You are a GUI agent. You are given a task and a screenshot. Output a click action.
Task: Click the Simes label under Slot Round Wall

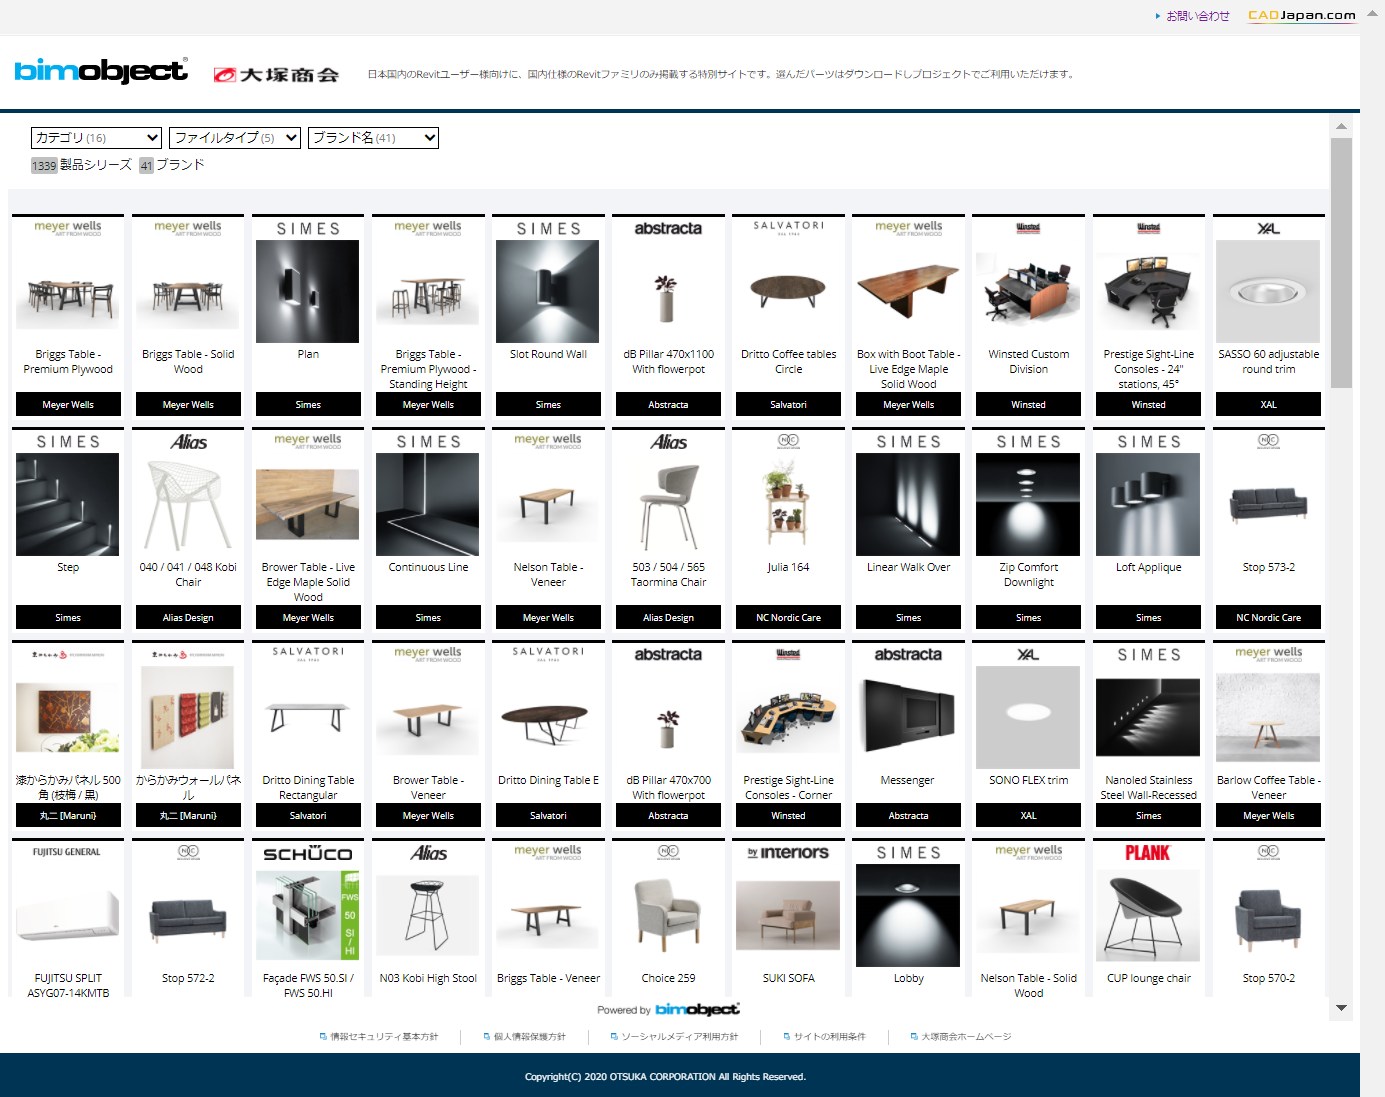coord(547,404)
